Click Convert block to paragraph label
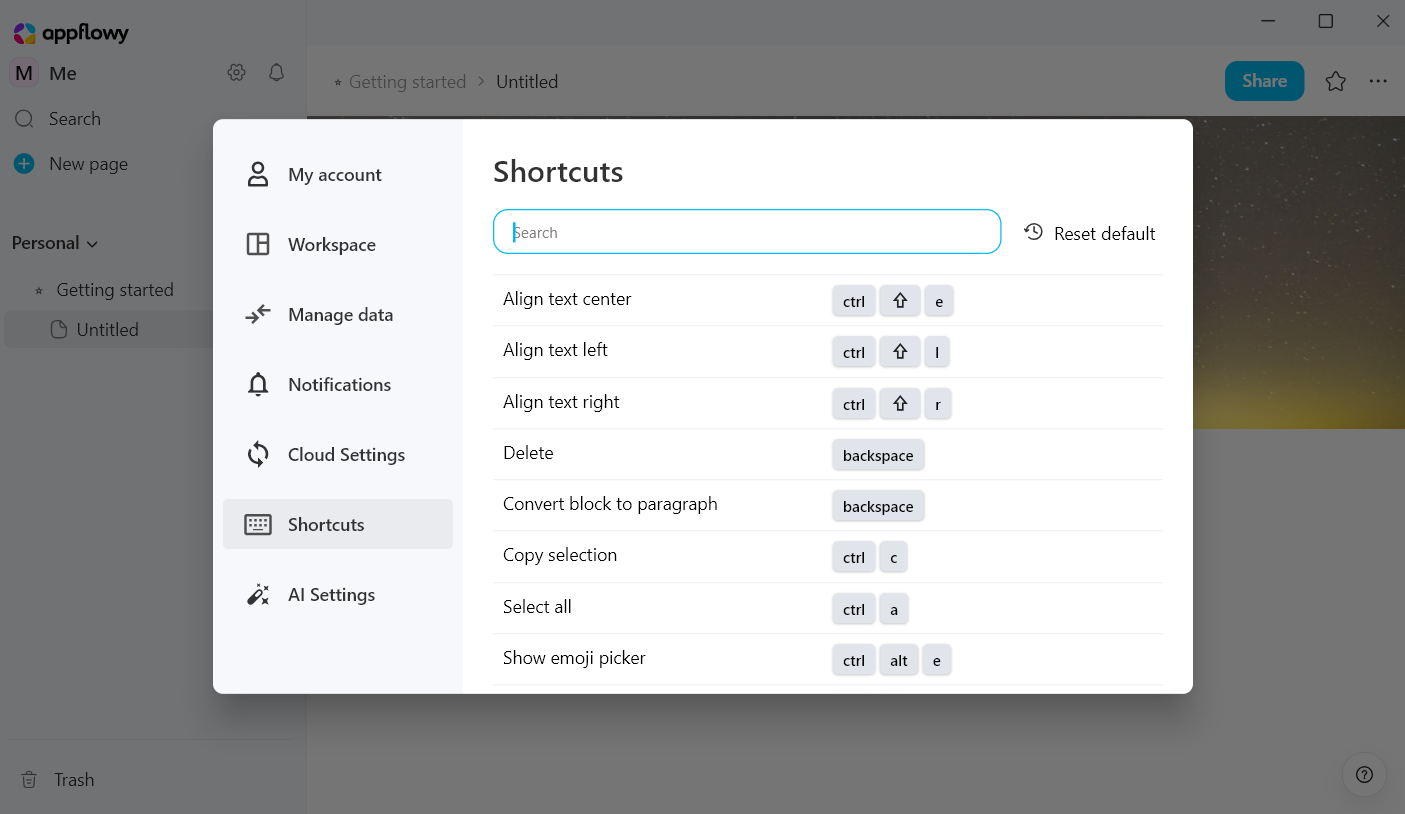 (x=610, y=504)
